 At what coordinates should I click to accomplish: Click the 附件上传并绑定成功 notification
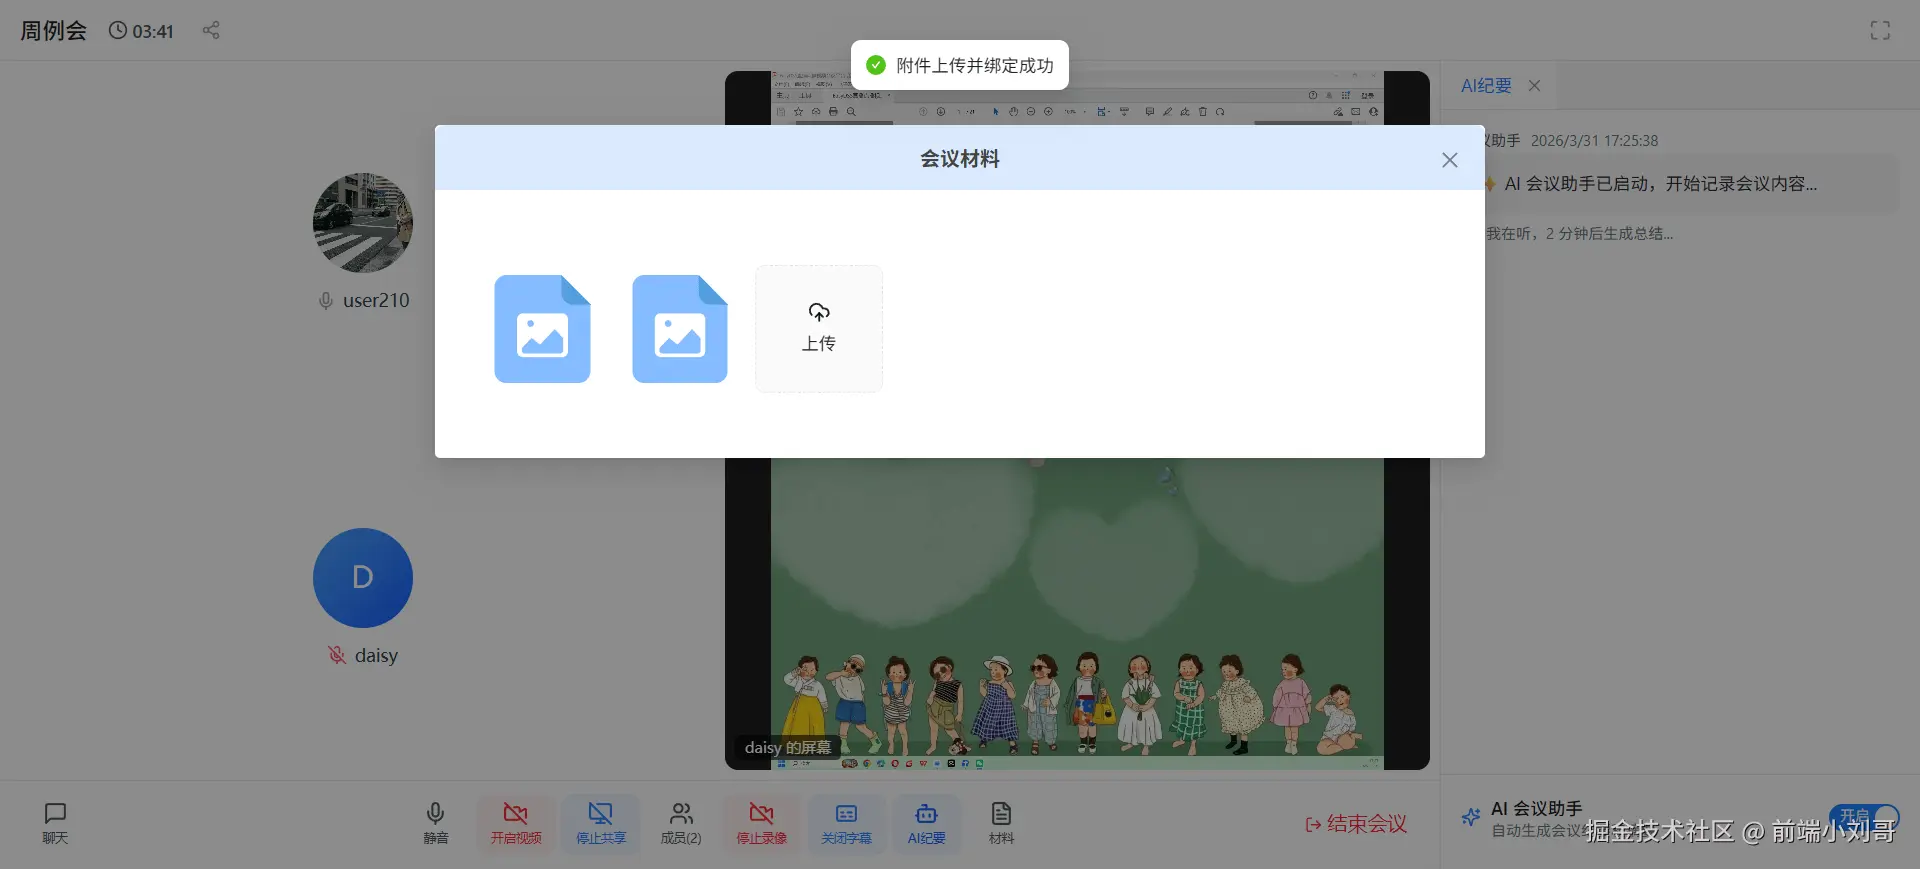(960, 65)
